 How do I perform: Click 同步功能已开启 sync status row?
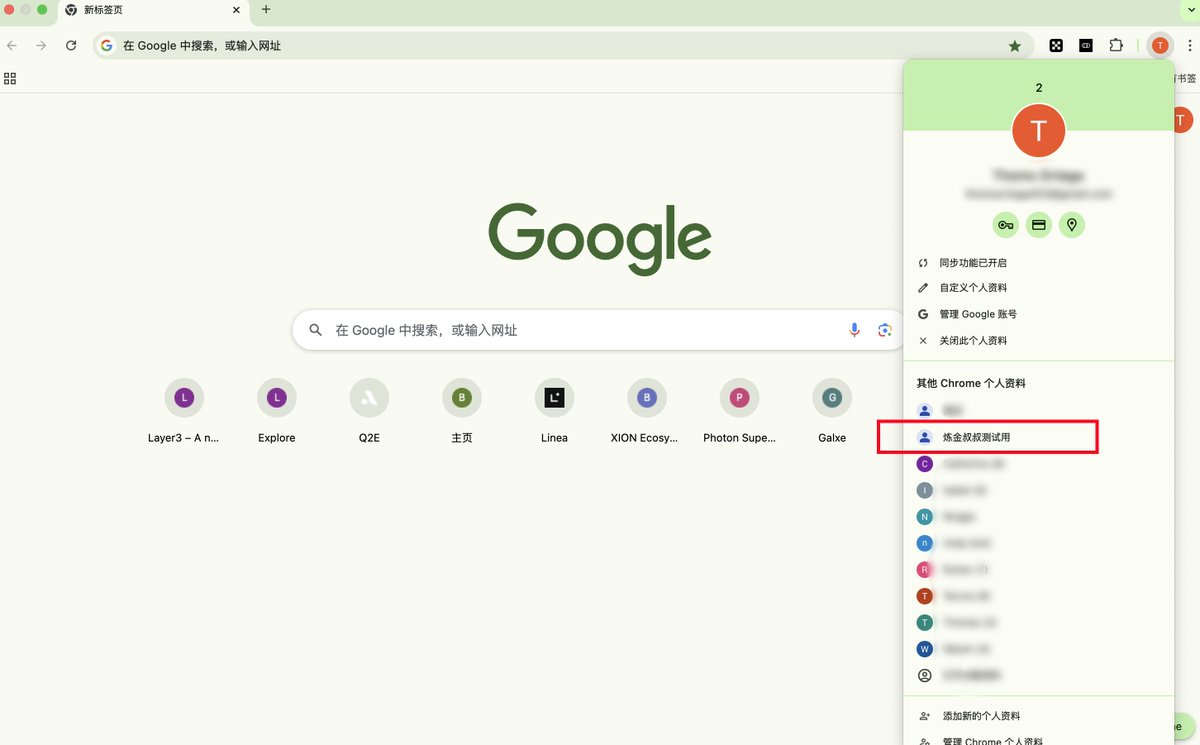tap(1039, 263)
